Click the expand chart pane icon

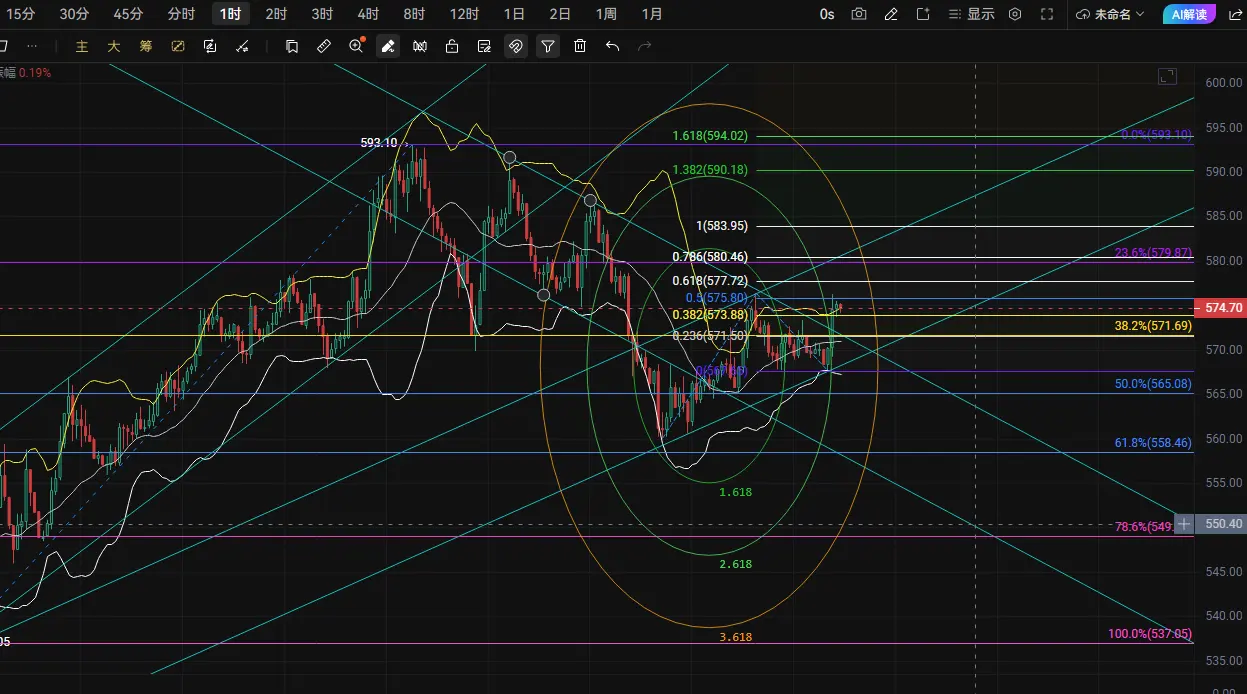coord(1167,76)
